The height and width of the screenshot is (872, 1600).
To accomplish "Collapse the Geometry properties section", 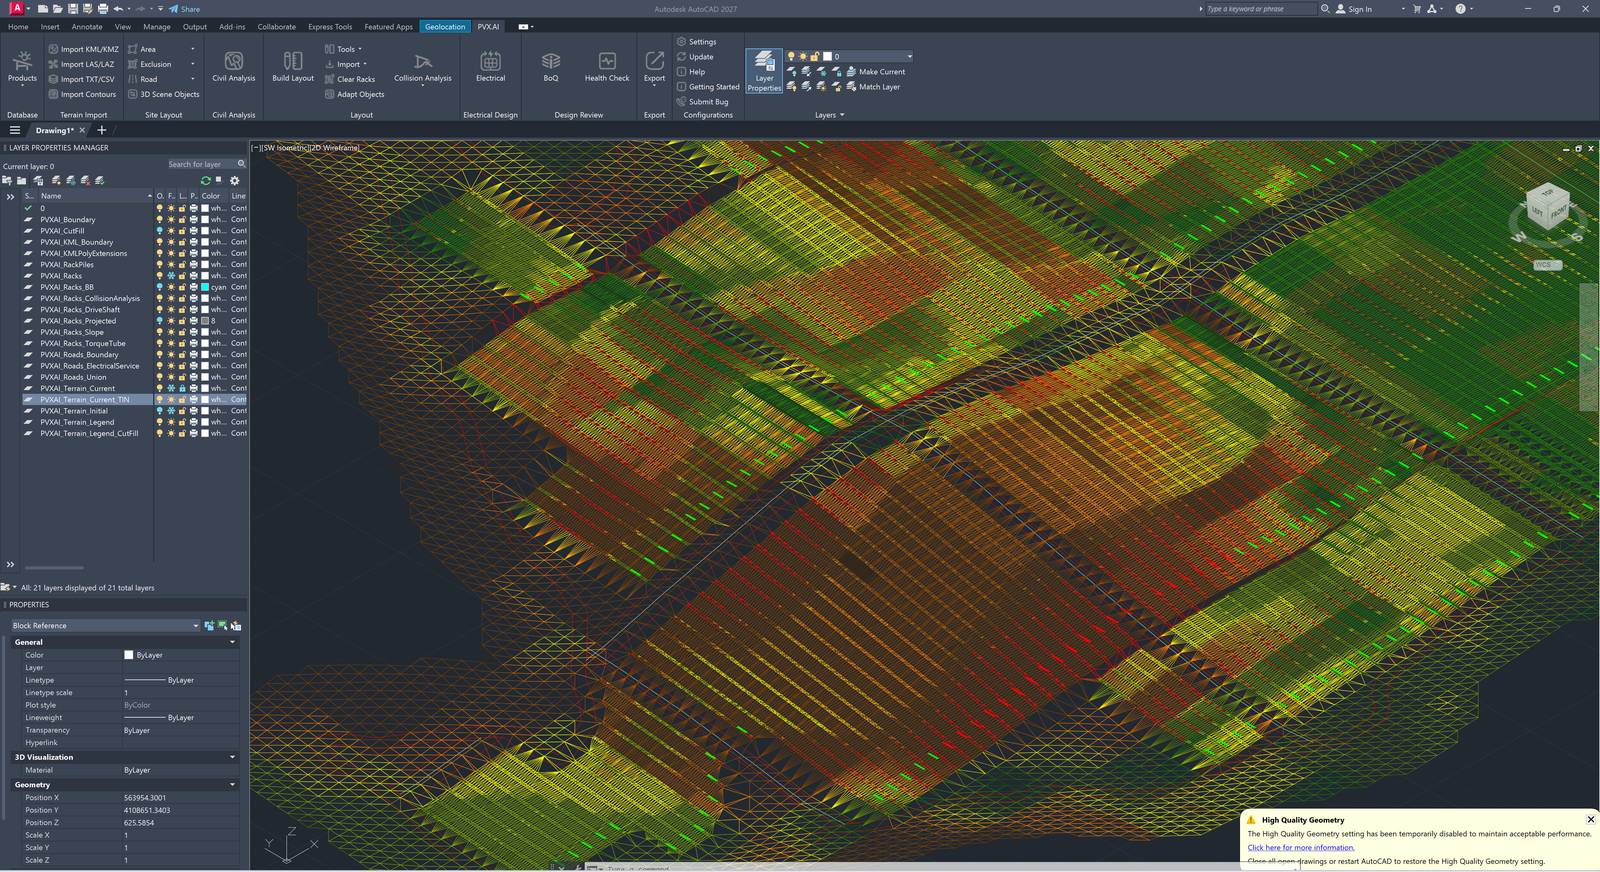I will (x=233, y=785).
